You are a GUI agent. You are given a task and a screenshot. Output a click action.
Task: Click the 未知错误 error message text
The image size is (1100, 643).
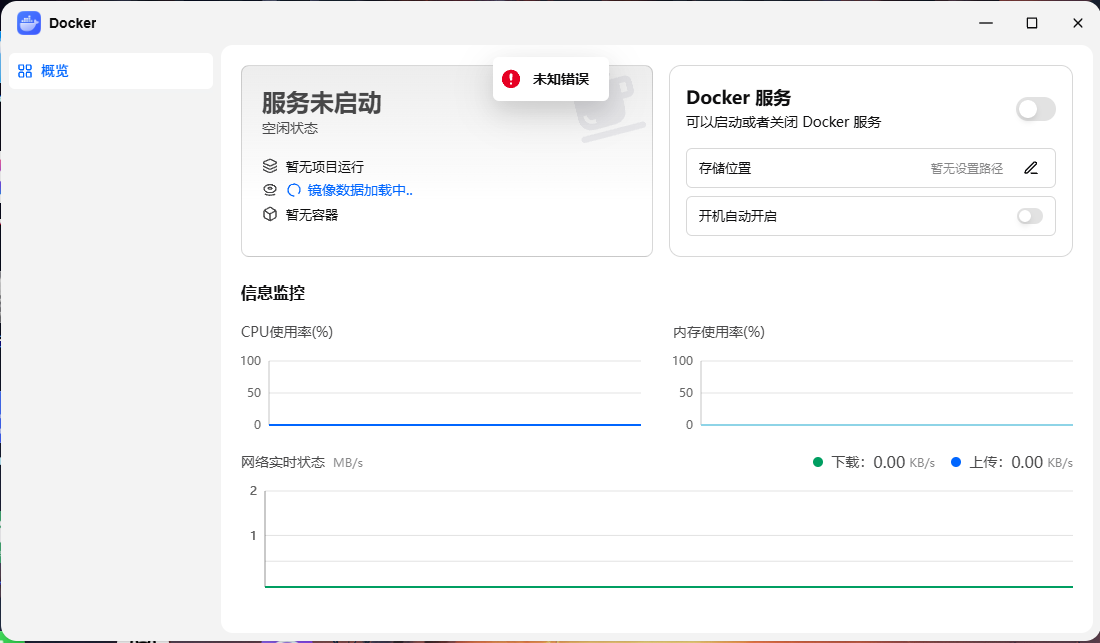(x=561, y=79)
